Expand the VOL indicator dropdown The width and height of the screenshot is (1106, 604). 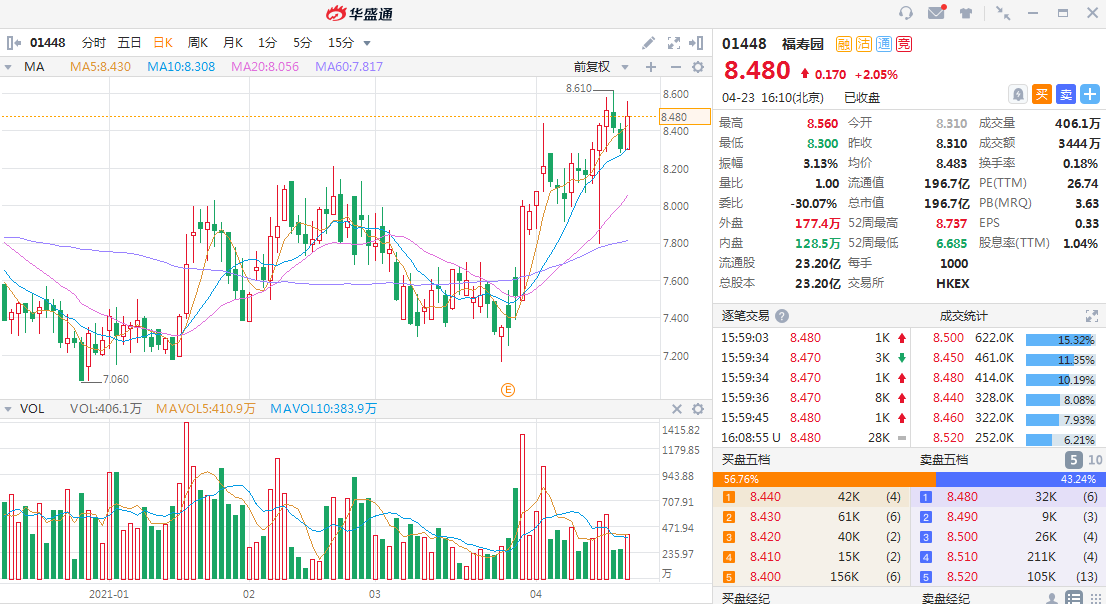(8, 409)
